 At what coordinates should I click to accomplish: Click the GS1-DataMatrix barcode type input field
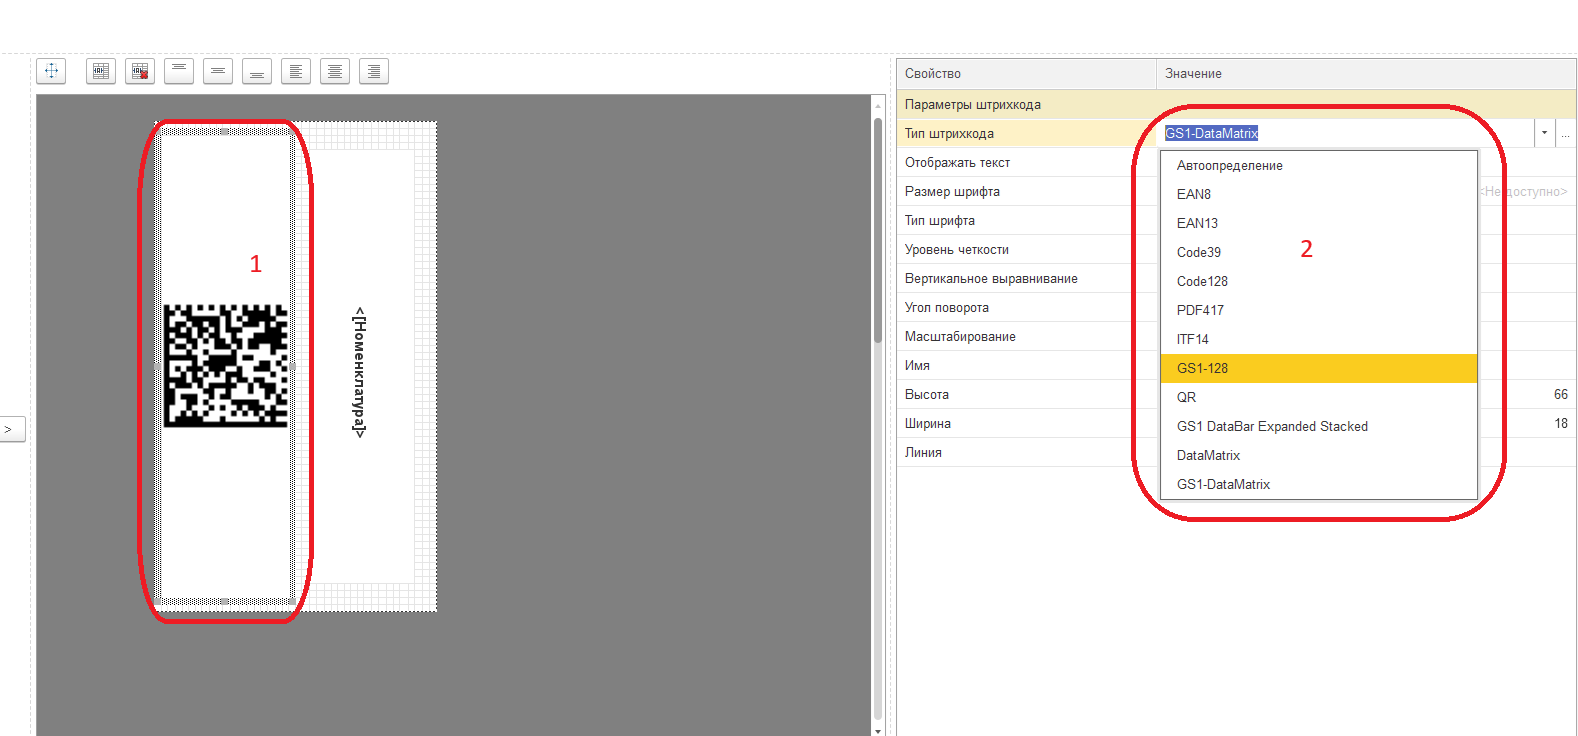point(1346,133)
